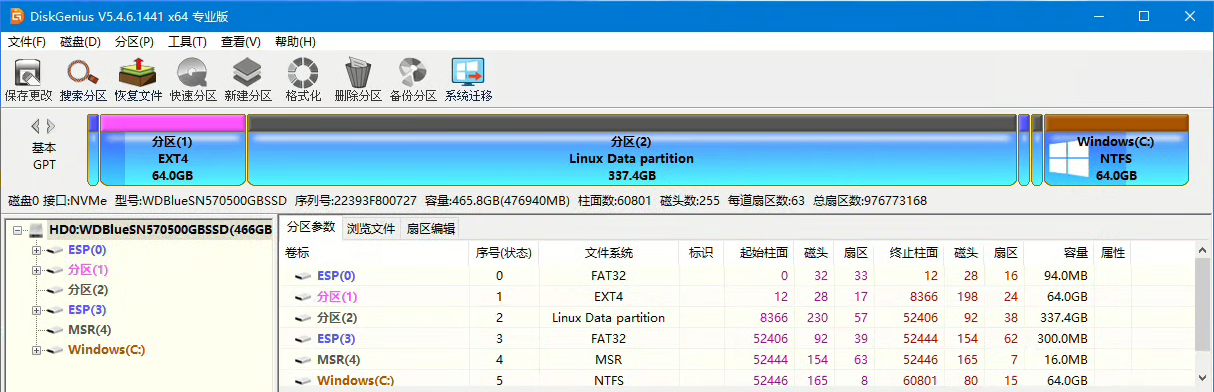This screenshot has width=1214, height=392.
Task: Collapse the HD0:WDBlueSN570500GBSSD tree node
Action: [18, 230]
